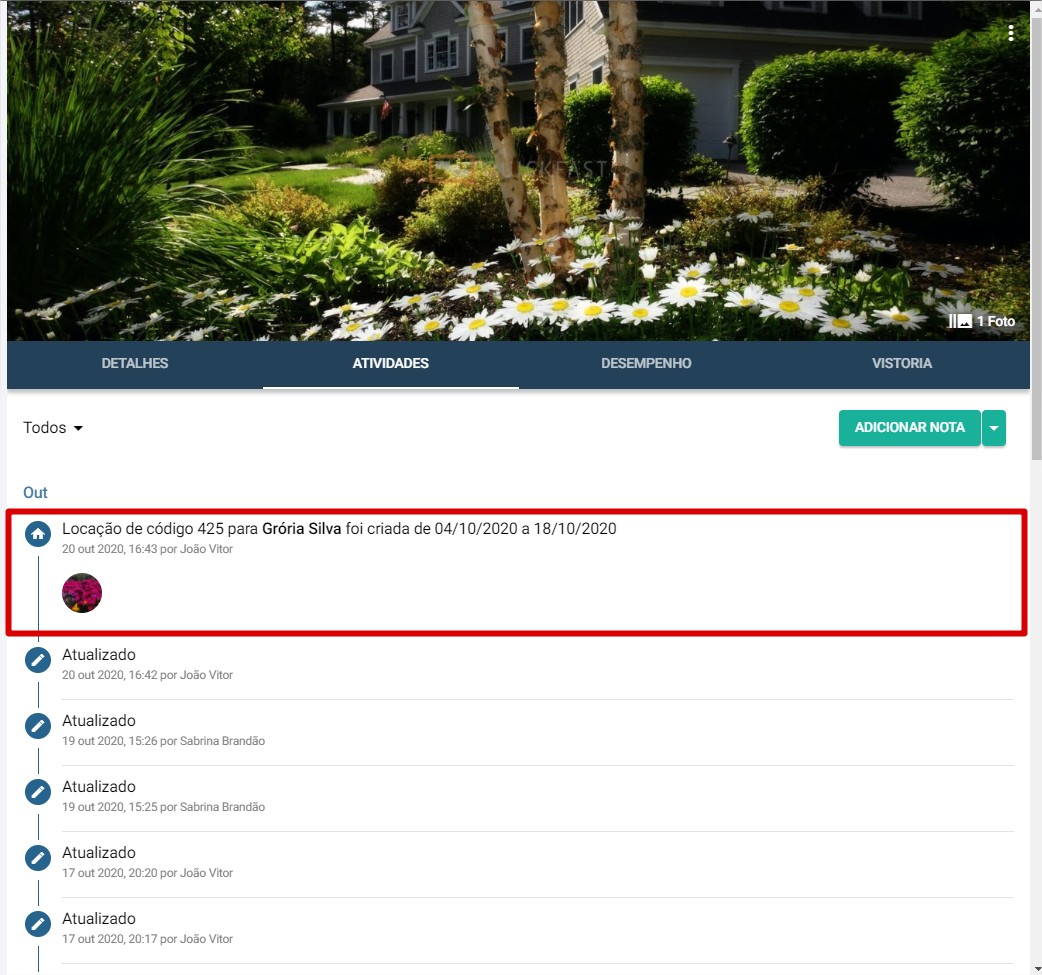Open the Grória Silva name link
This screenshot has height=975, width=1042.
point(301,529)
